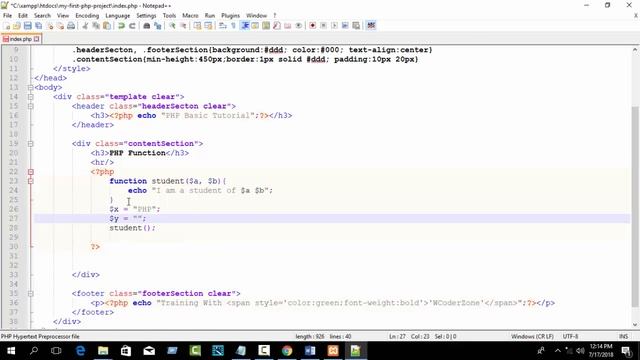This screenshot has height=360, width=640.
Task: Click the Playback macro icon
Action: 334,26
